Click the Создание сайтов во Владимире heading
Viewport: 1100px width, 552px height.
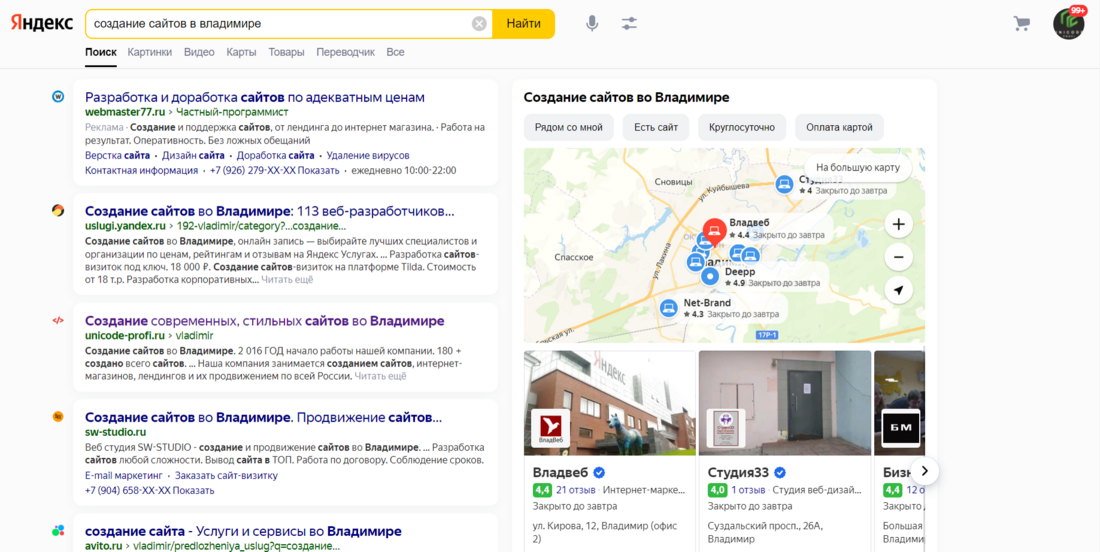click(626, 97)
